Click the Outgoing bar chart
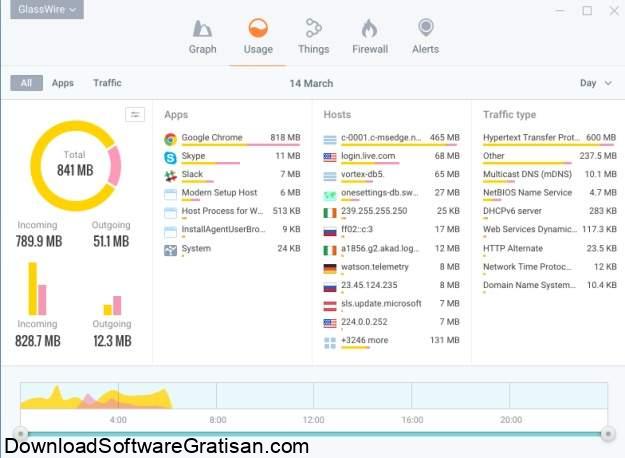This screenshot has height=458, width=625. coord(112,305)
